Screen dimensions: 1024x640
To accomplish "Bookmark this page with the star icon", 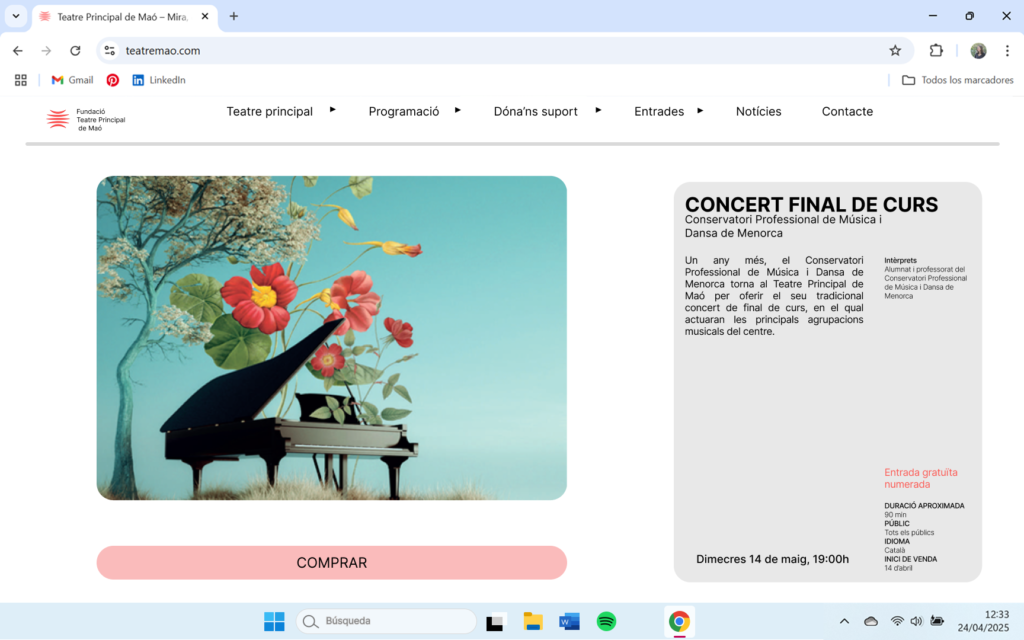I will [x=895, y=50].
